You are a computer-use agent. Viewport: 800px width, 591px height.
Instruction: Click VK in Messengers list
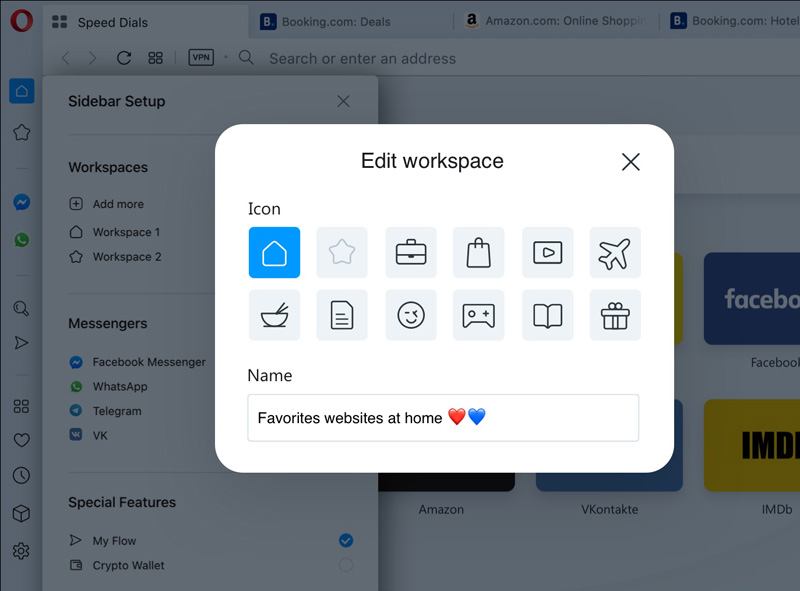(88, 435)
